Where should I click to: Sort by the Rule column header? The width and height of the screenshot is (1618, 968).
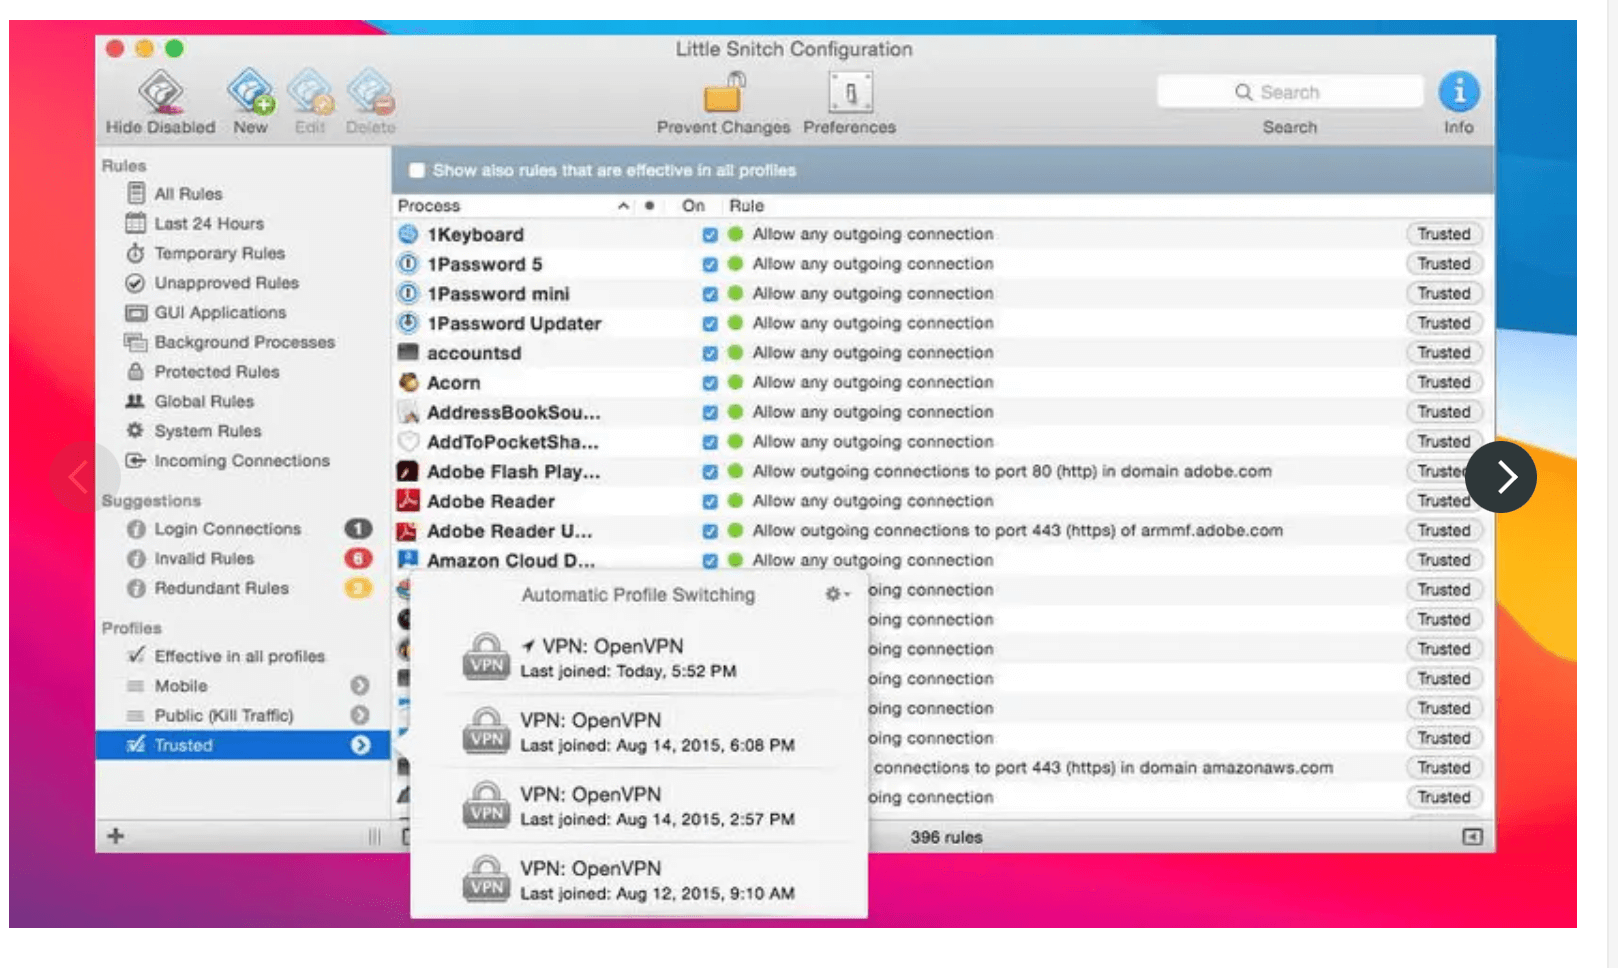click(x=746, y=205)
